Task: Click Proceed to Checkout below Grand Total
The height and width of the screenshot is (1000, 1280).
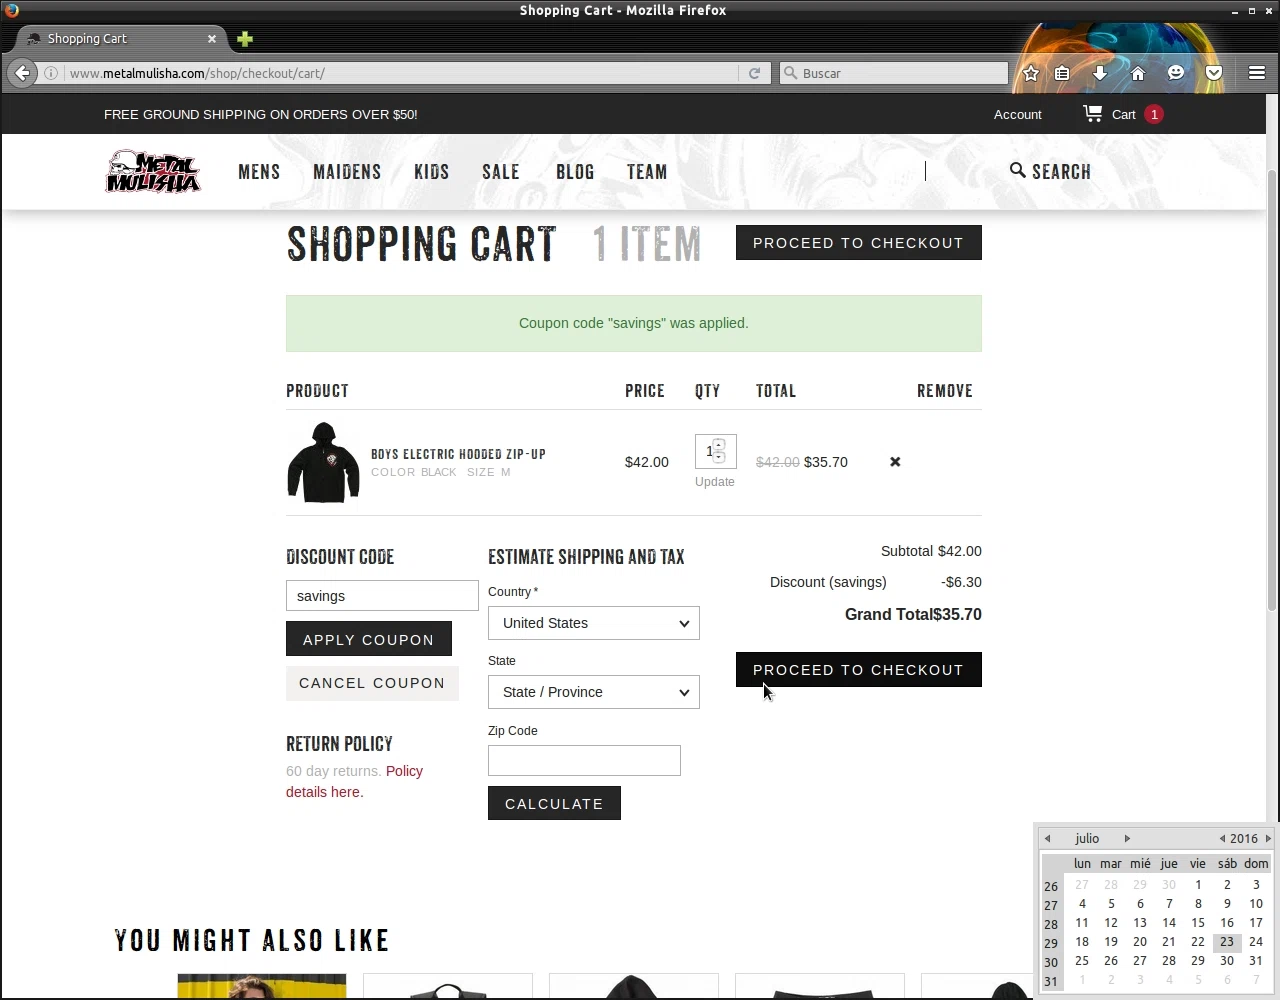Action: [x=858, y=670]
